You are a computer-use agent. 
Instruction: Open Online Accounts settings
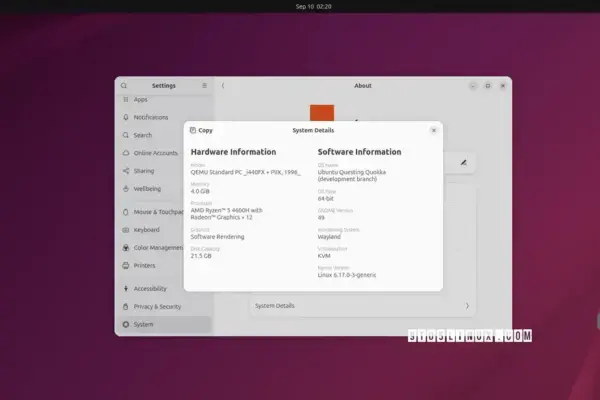tap(164, 153)
